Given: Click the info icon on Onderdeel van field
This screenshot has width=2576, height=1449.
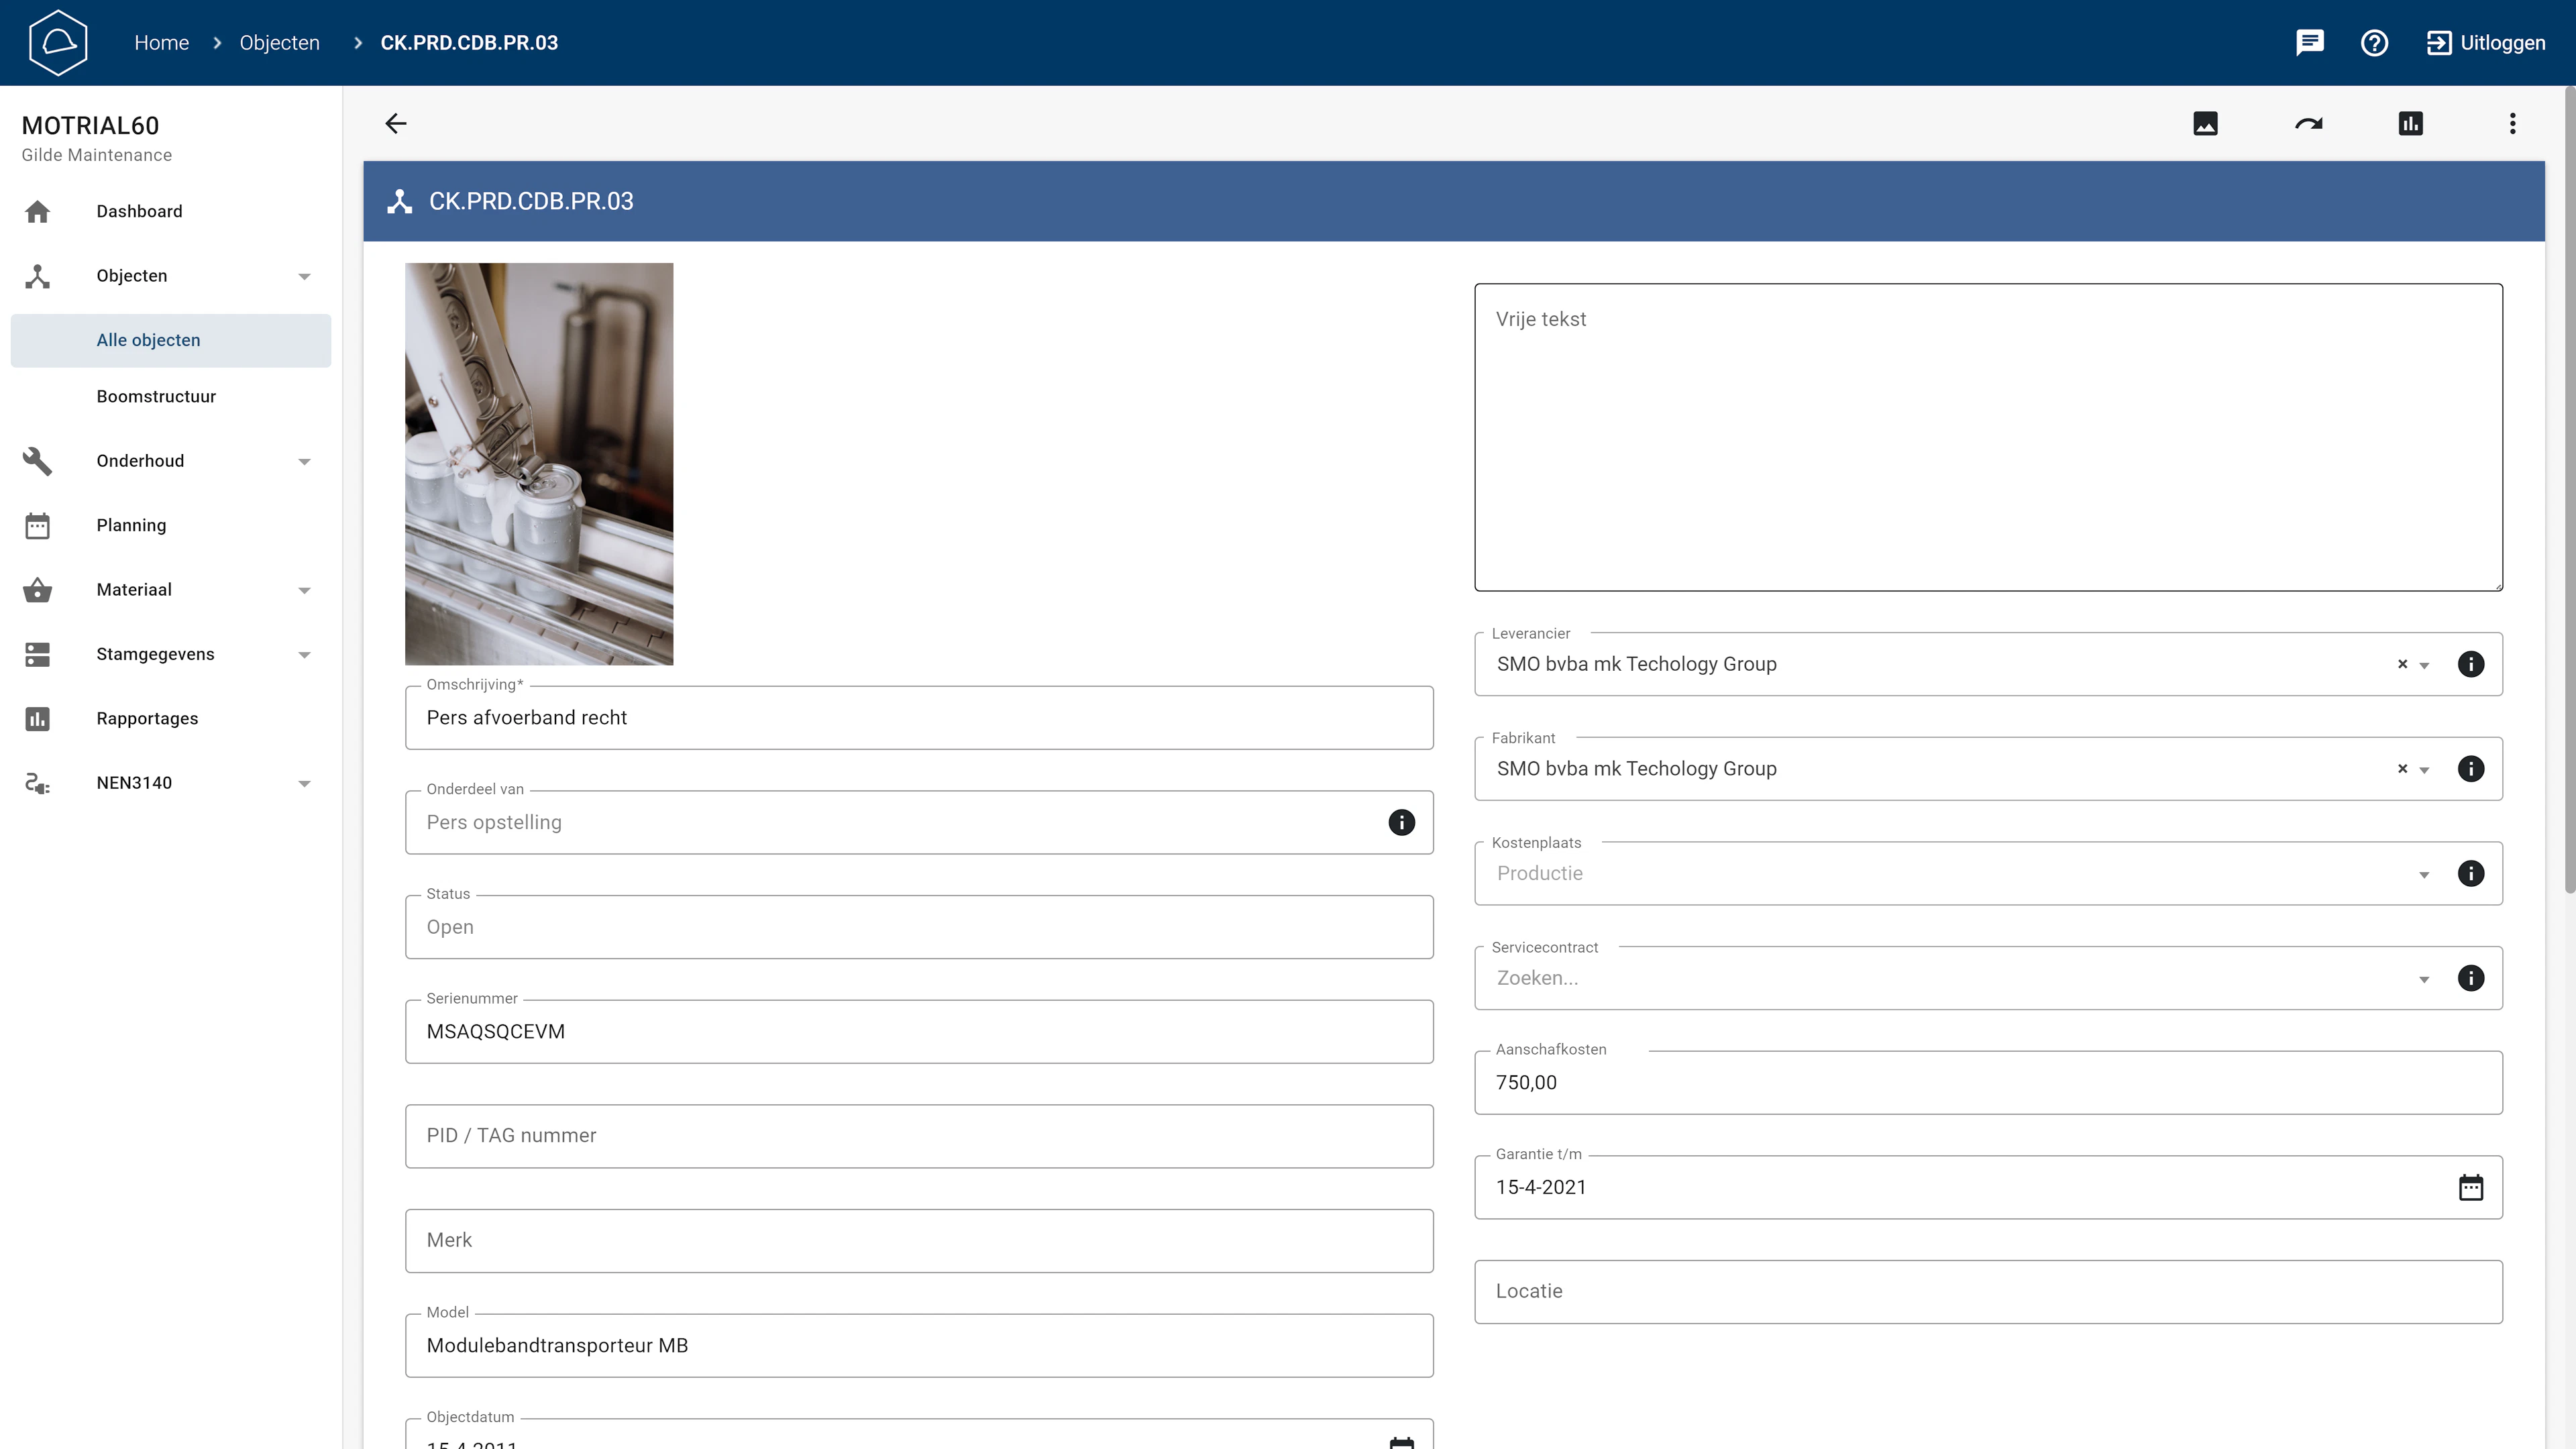Looking at the screenshot, I should coord(1401,822).
